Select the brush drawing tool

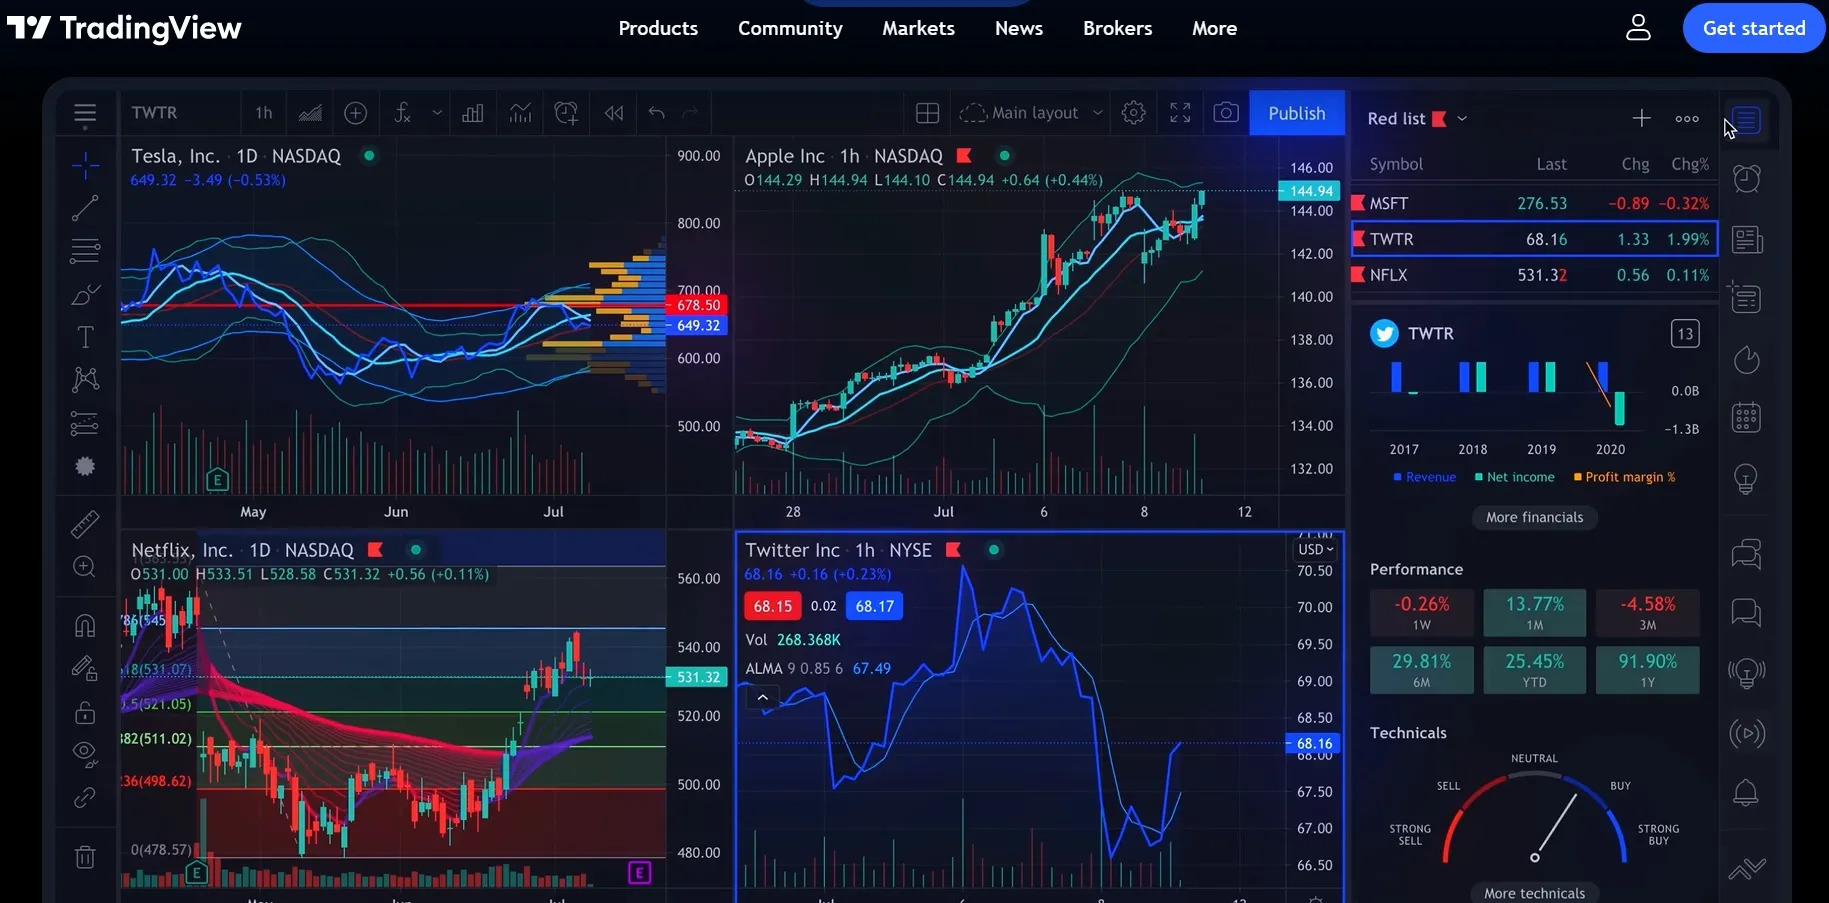tap(85, 295)
